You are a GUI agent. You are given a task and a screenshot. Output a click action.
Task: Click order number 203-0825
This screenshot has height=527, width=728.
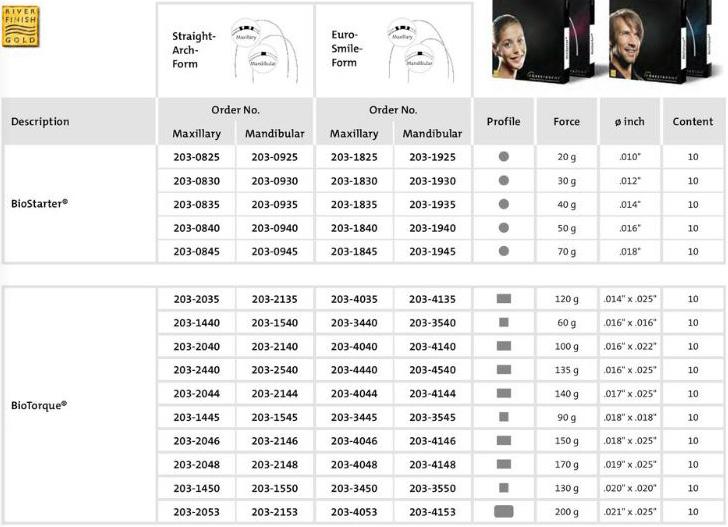196,157
